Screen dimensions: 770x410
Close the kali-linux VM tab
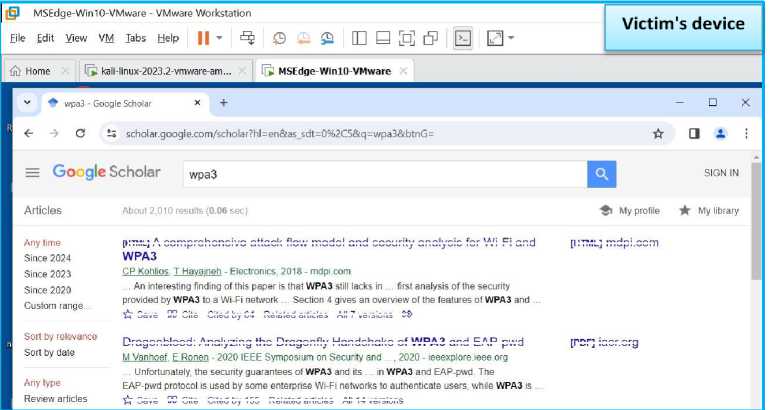(242, 71)
